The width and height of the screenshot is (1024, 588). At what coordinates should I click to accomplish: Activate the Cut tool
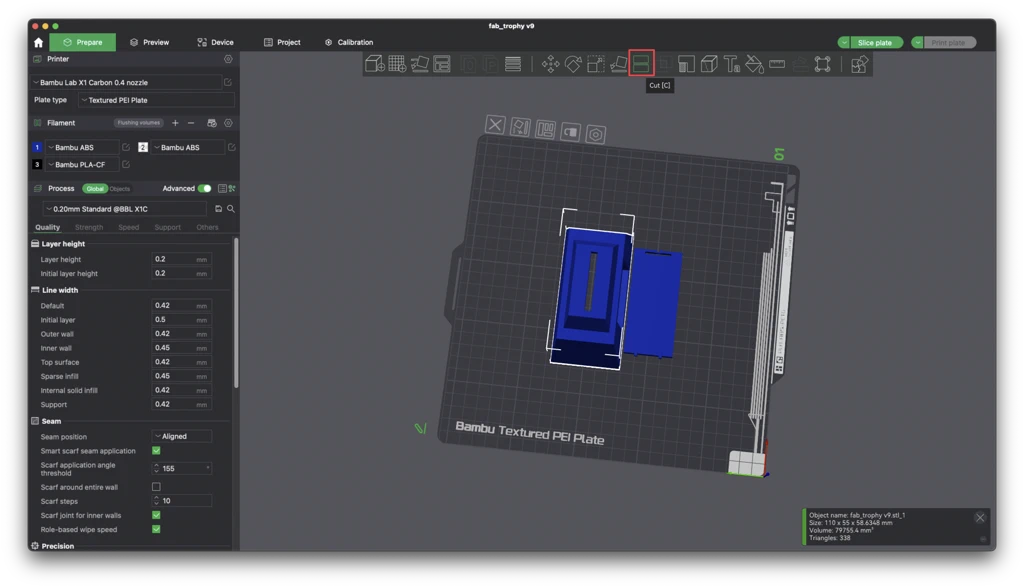pyautogui.click(x=641, y=63)
